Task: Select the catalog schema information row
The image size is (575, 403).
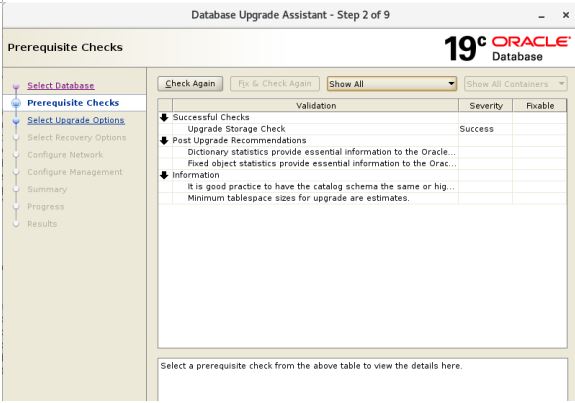Action: click(362, 187)
